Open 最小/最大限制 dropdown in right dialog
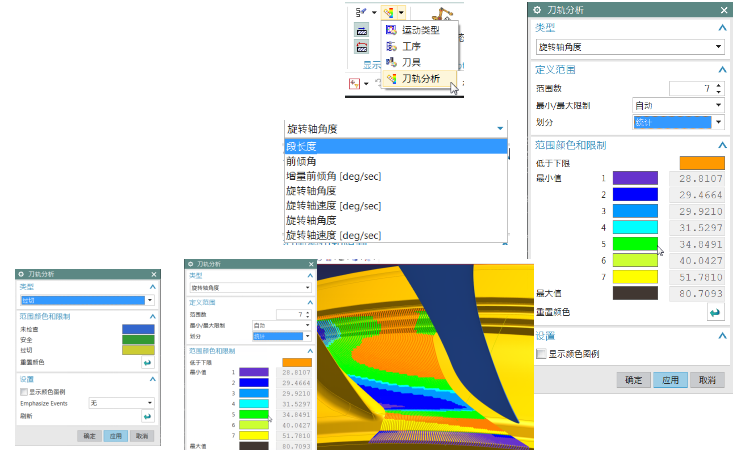Screen dimensions: 743x455 [x=677, y=105]
